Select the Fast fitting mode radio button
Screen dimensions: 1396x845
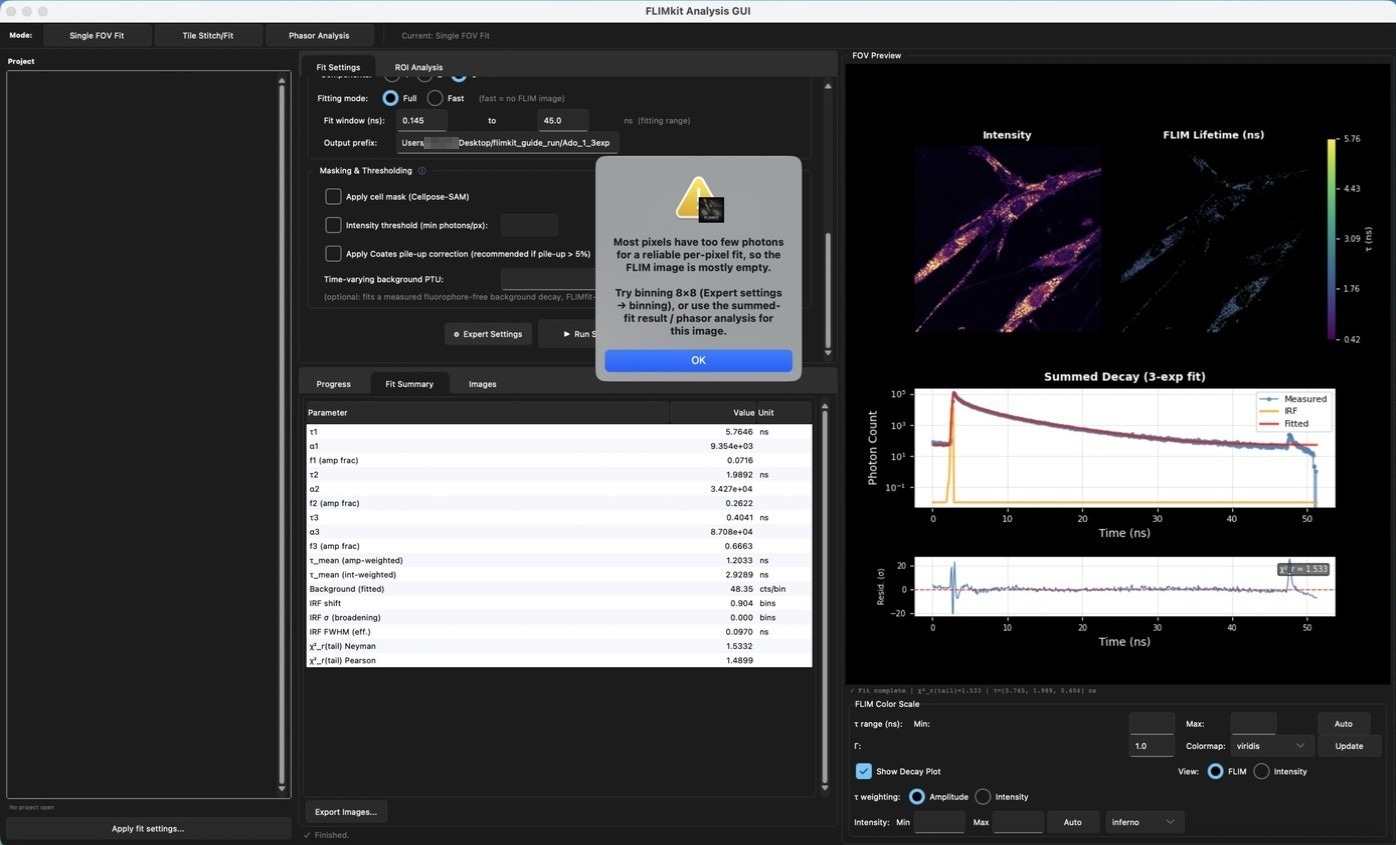coord(435,98)
